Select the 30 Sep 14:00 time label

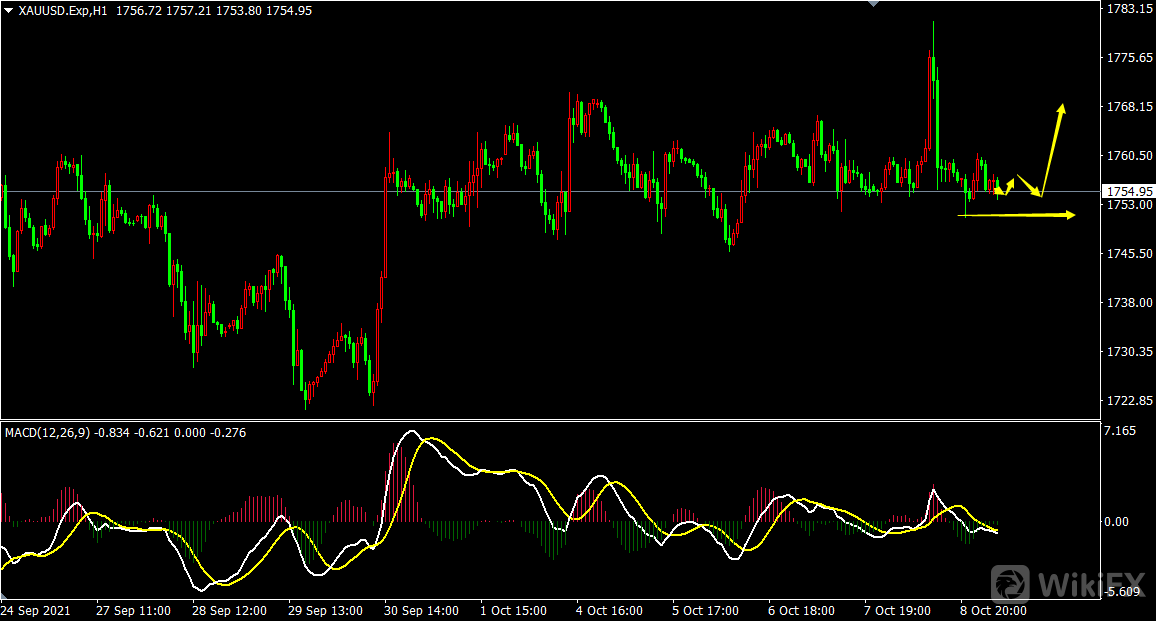[x=421, y=610]
